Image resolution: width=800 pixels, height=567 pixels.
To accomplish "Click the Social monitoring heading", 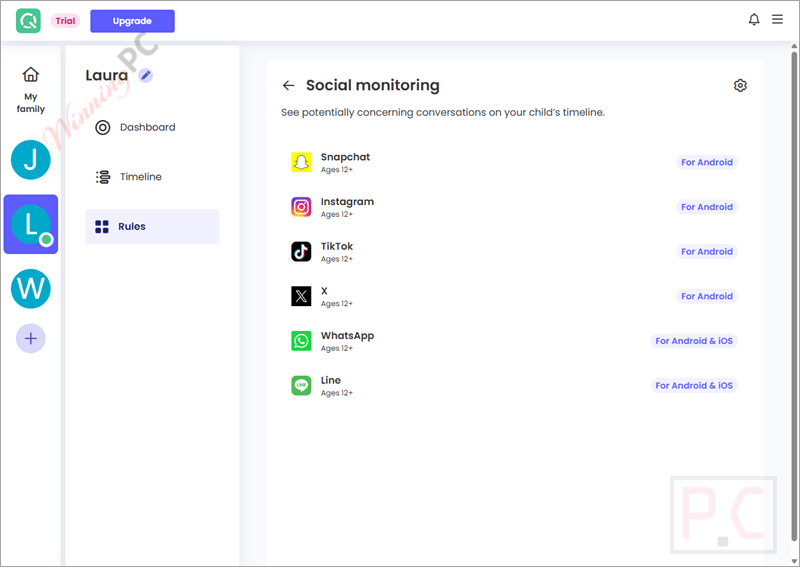I will coord(372,85).
